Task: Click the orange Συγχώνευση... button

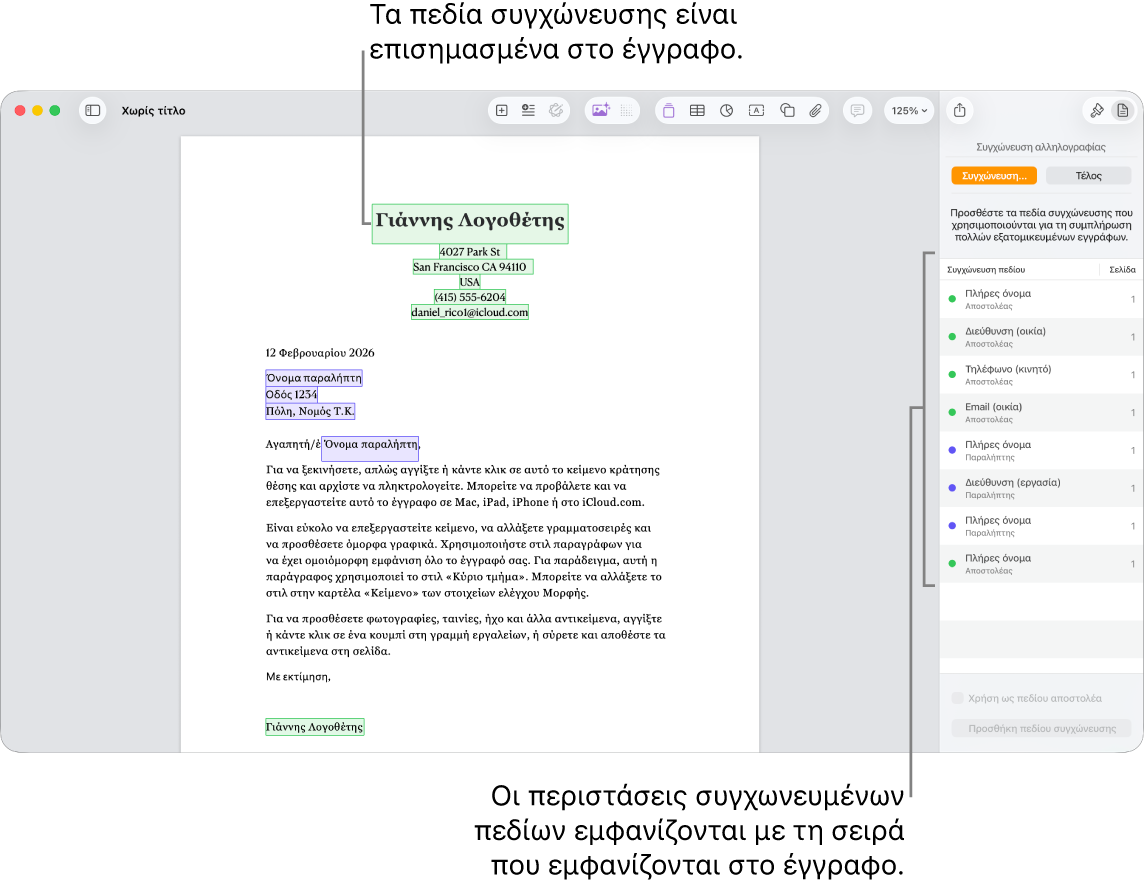Action: [x=994, y=176]
